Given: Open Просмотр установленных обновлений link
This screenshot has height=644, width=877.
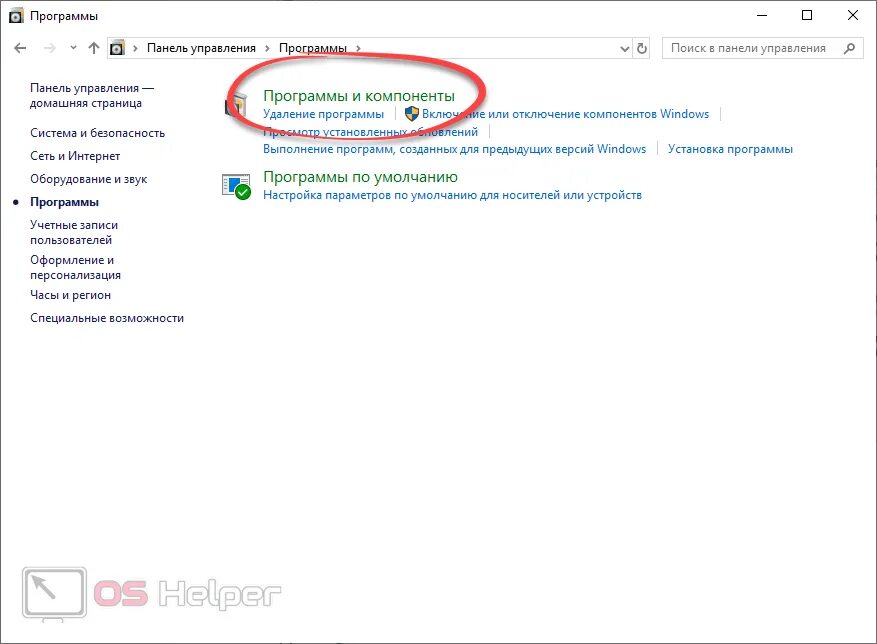Looking at the screenshot, I should (370, 132).
